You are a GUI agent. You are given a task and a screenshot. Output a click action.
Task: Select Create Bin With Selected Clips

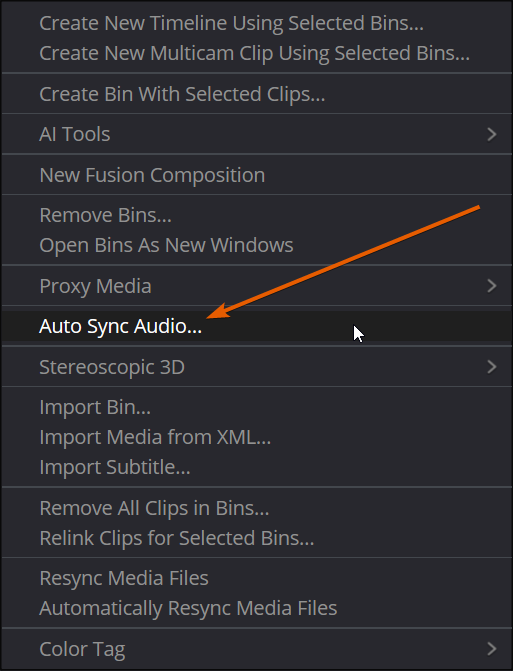pyautogui.click(x=257, y=94)
